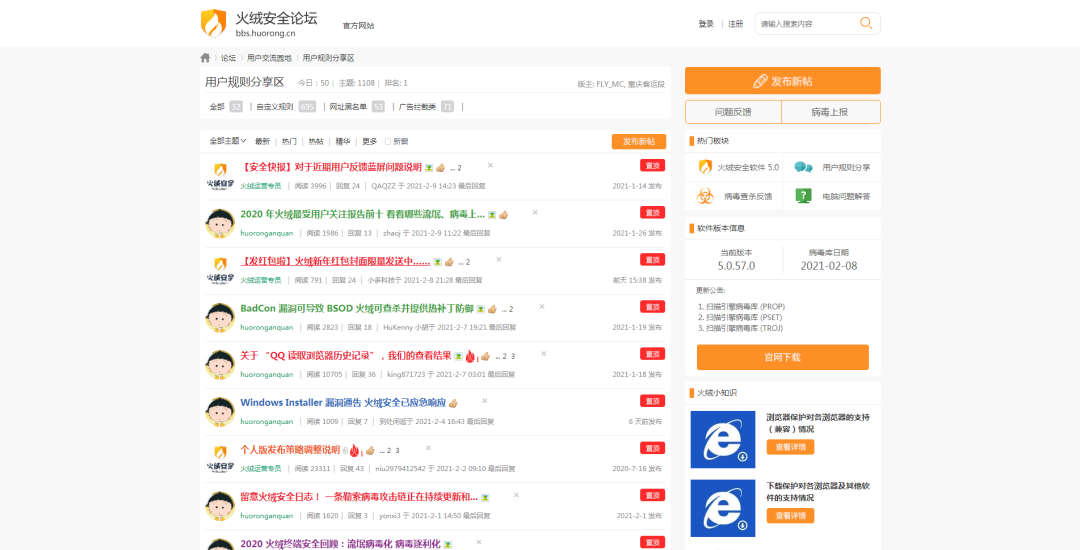Image resolution: width=1080 pixels, height=550 pixels.
Task: Open 病毒查杀反馈 biohazard icon
Action: tap(705, 196)
